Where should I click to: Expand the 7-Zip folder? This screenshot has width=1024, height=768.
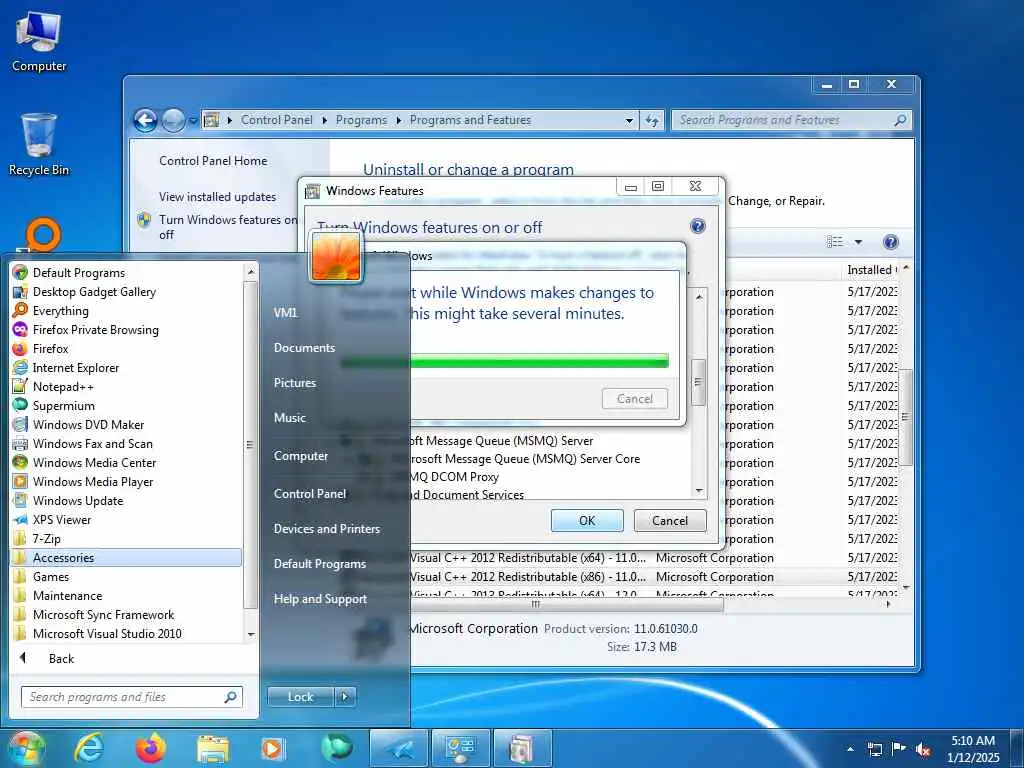tap(46, 539)
